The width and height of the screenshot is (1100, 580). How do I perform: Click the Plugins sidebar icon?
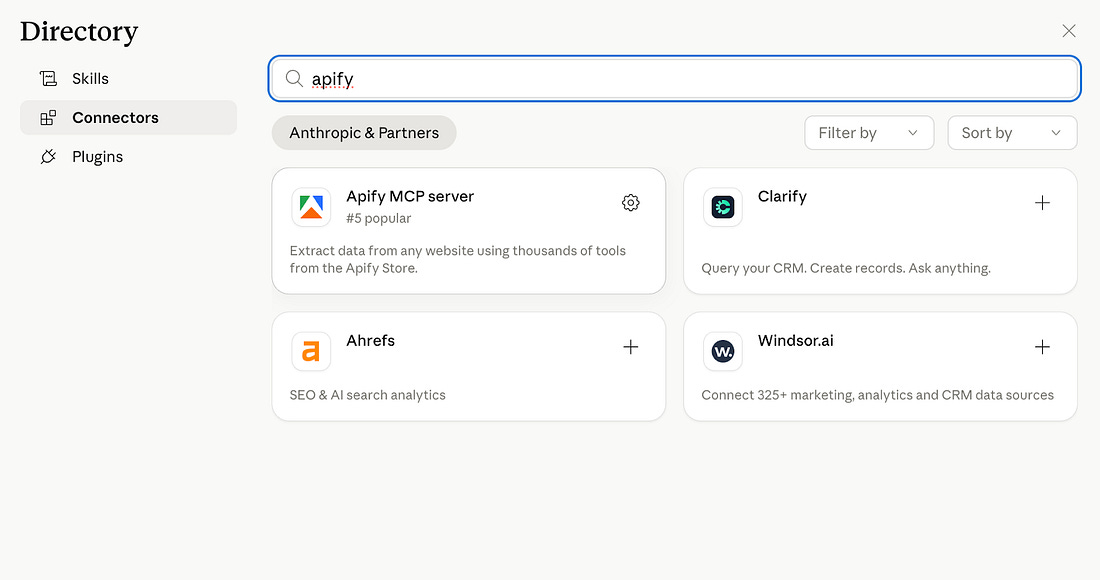48,156
